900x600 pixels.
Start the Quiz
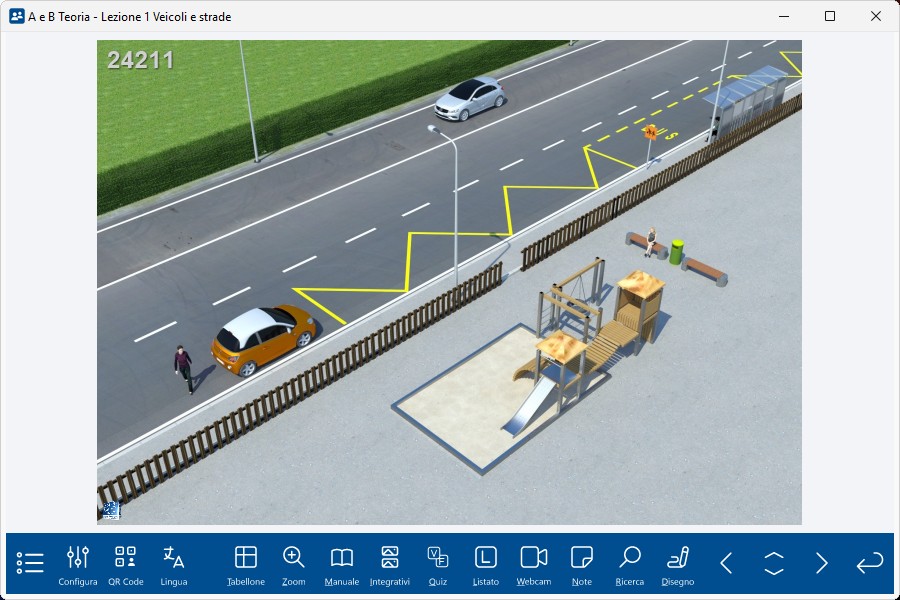[438, 565]
